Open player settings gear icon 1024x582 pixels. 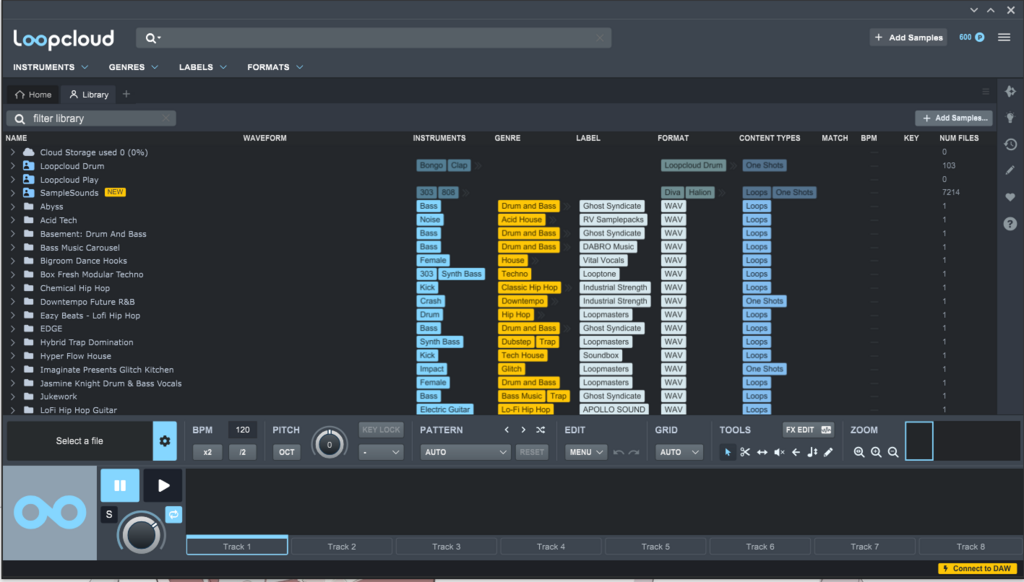point(165,441)
